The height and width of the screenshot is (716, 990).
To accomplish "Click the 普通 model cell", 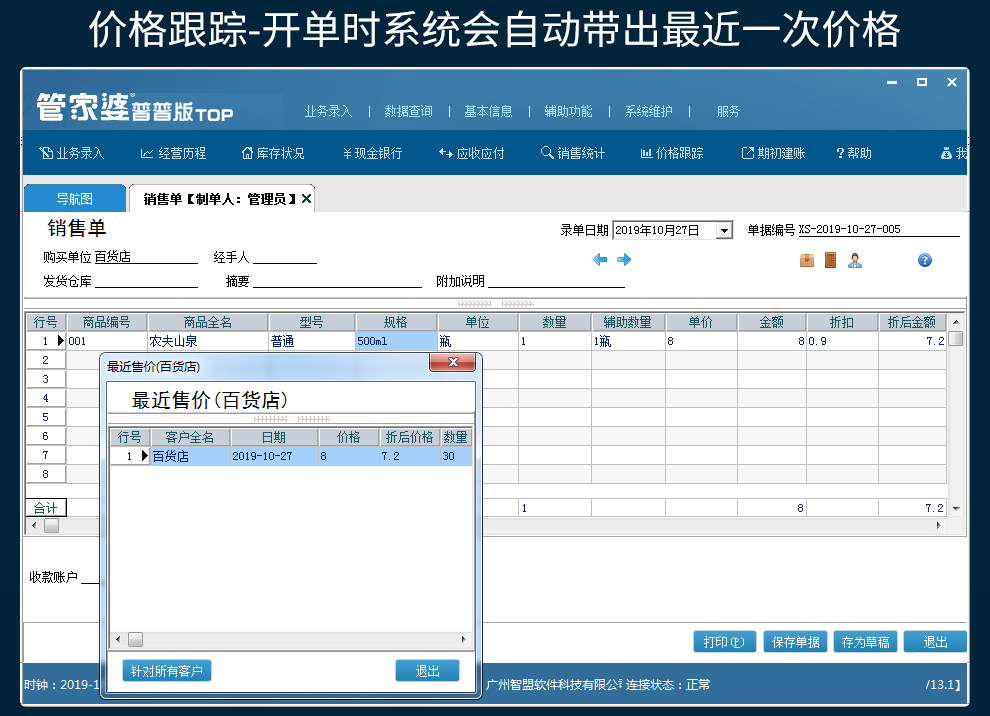I will (311, 341).
